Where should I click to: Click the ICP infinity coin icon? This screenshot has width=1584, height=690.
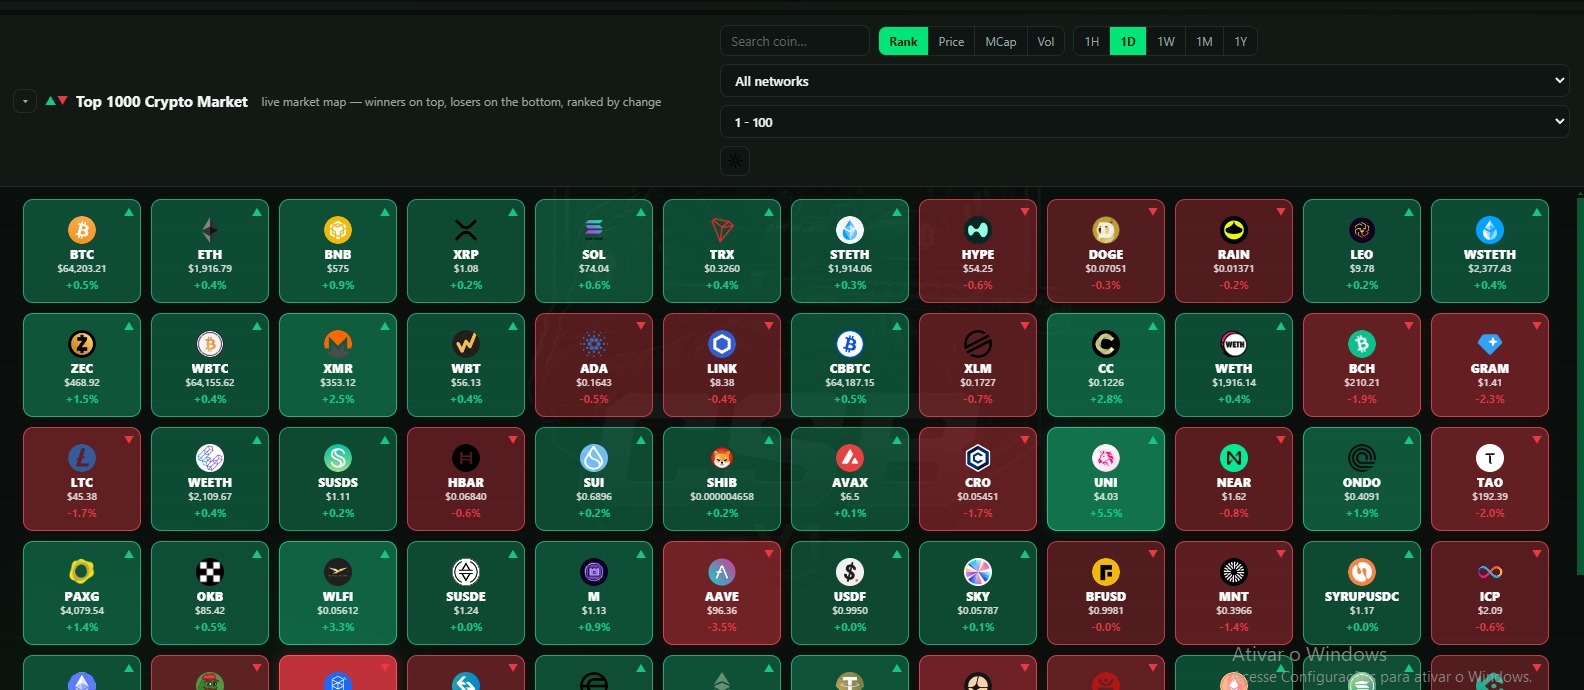[x=1490, y=572]
